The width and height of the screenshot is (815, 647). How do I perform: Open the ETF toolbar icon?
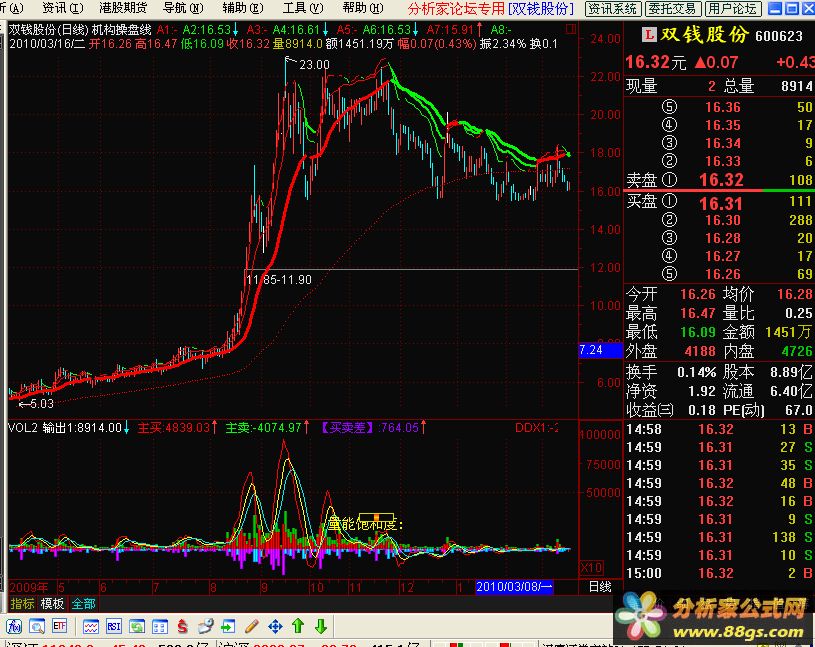pos(60,626)
